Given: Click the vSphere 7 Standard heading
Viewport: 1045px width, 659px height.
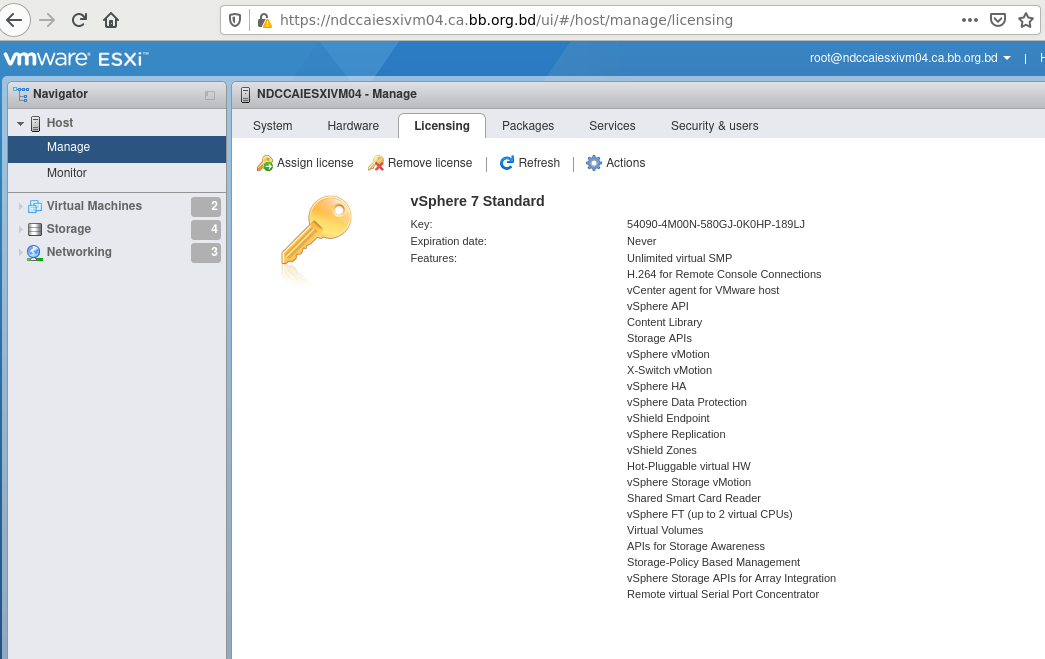Looking at the screenshot, I should [477, 201].
